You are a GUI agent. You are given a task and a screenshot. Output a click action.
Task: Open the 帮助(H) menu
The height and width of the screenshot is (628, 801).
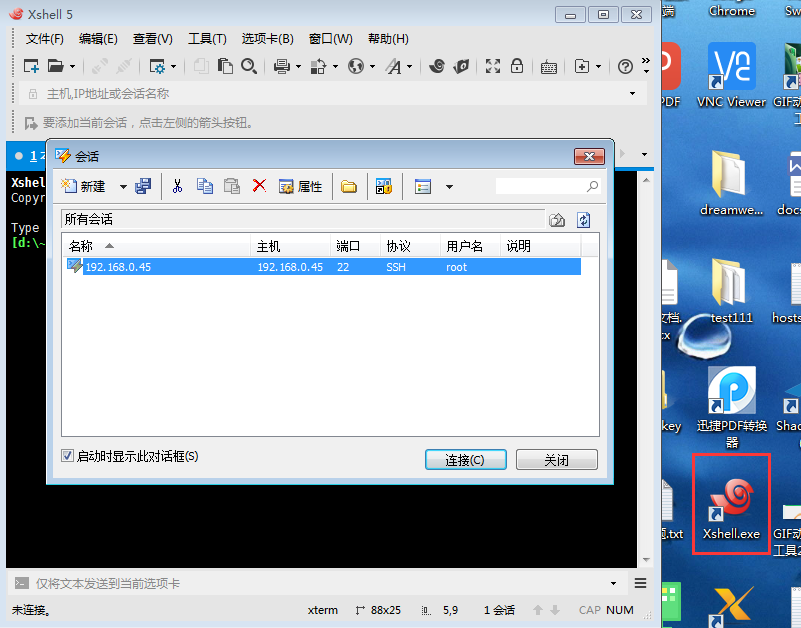388,39
